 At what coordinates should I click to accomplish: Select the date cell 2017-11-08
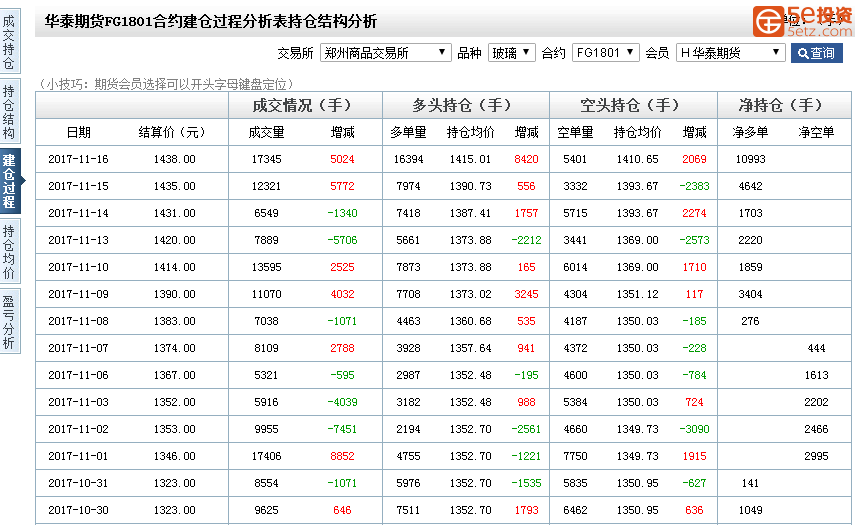click(78, 321)
